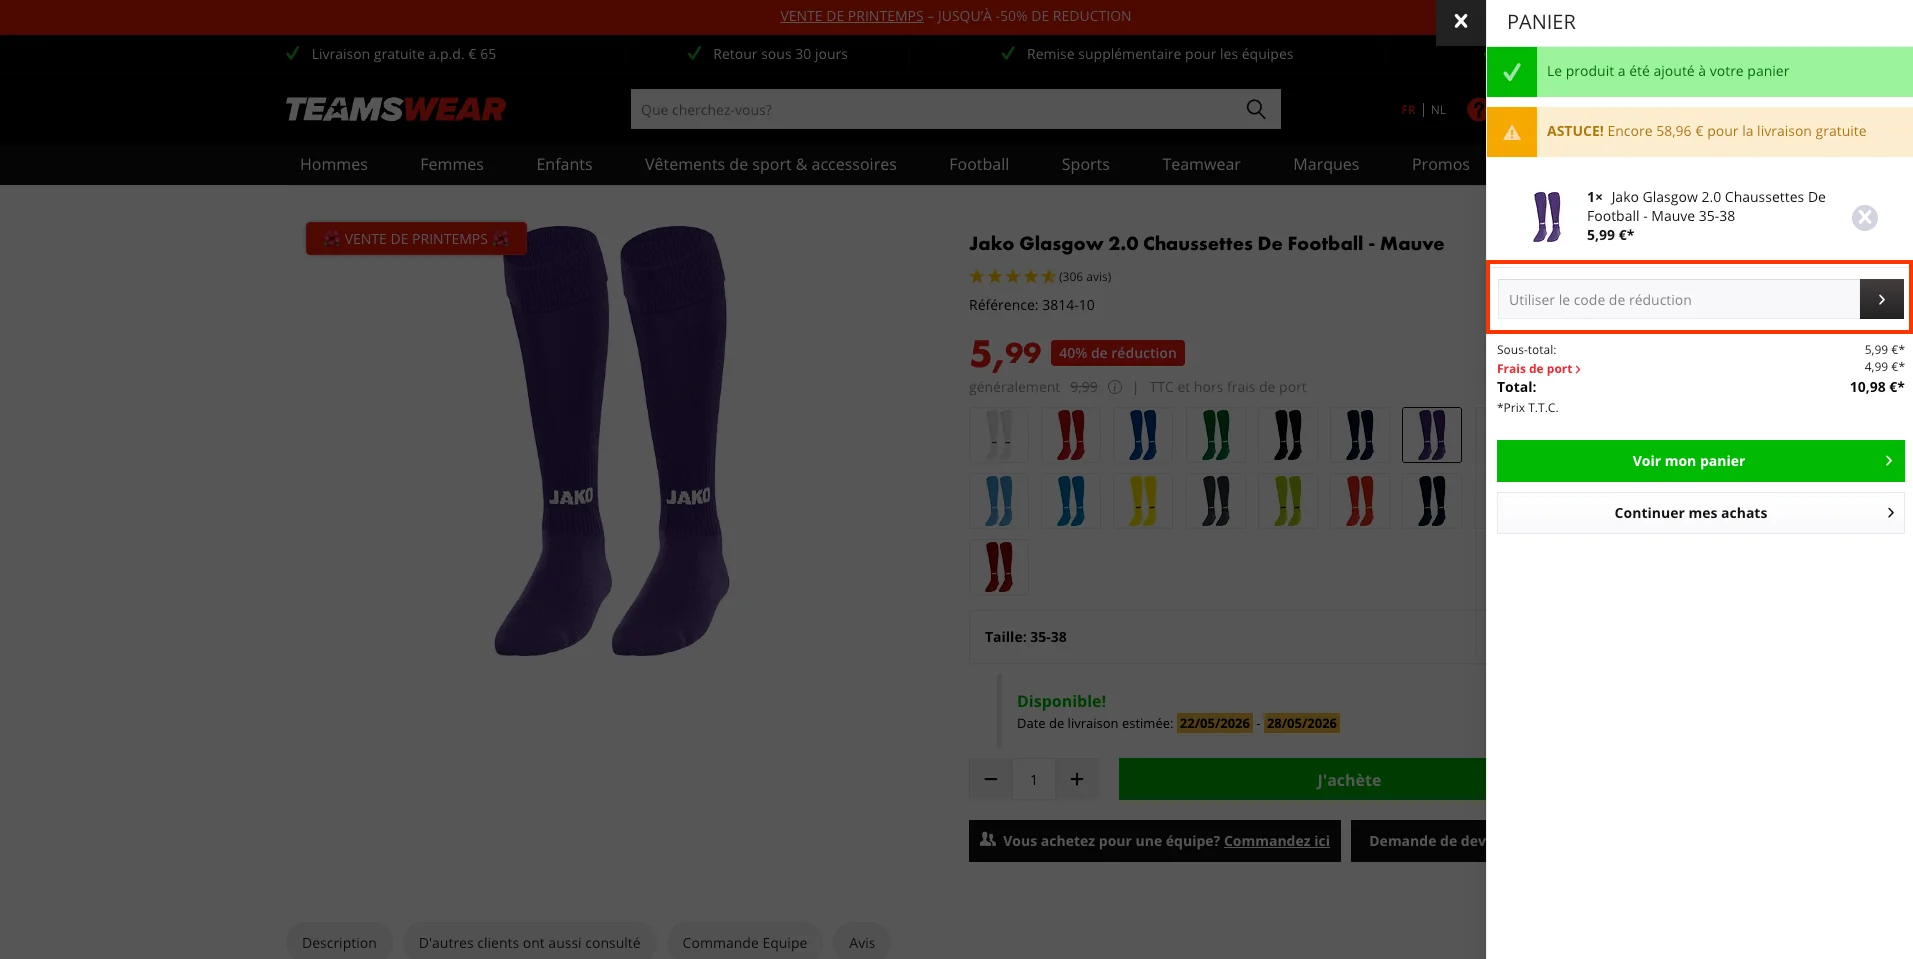Switch language to FR
The width and height of the screenshot is (1913, 959).
(1408, 110)
